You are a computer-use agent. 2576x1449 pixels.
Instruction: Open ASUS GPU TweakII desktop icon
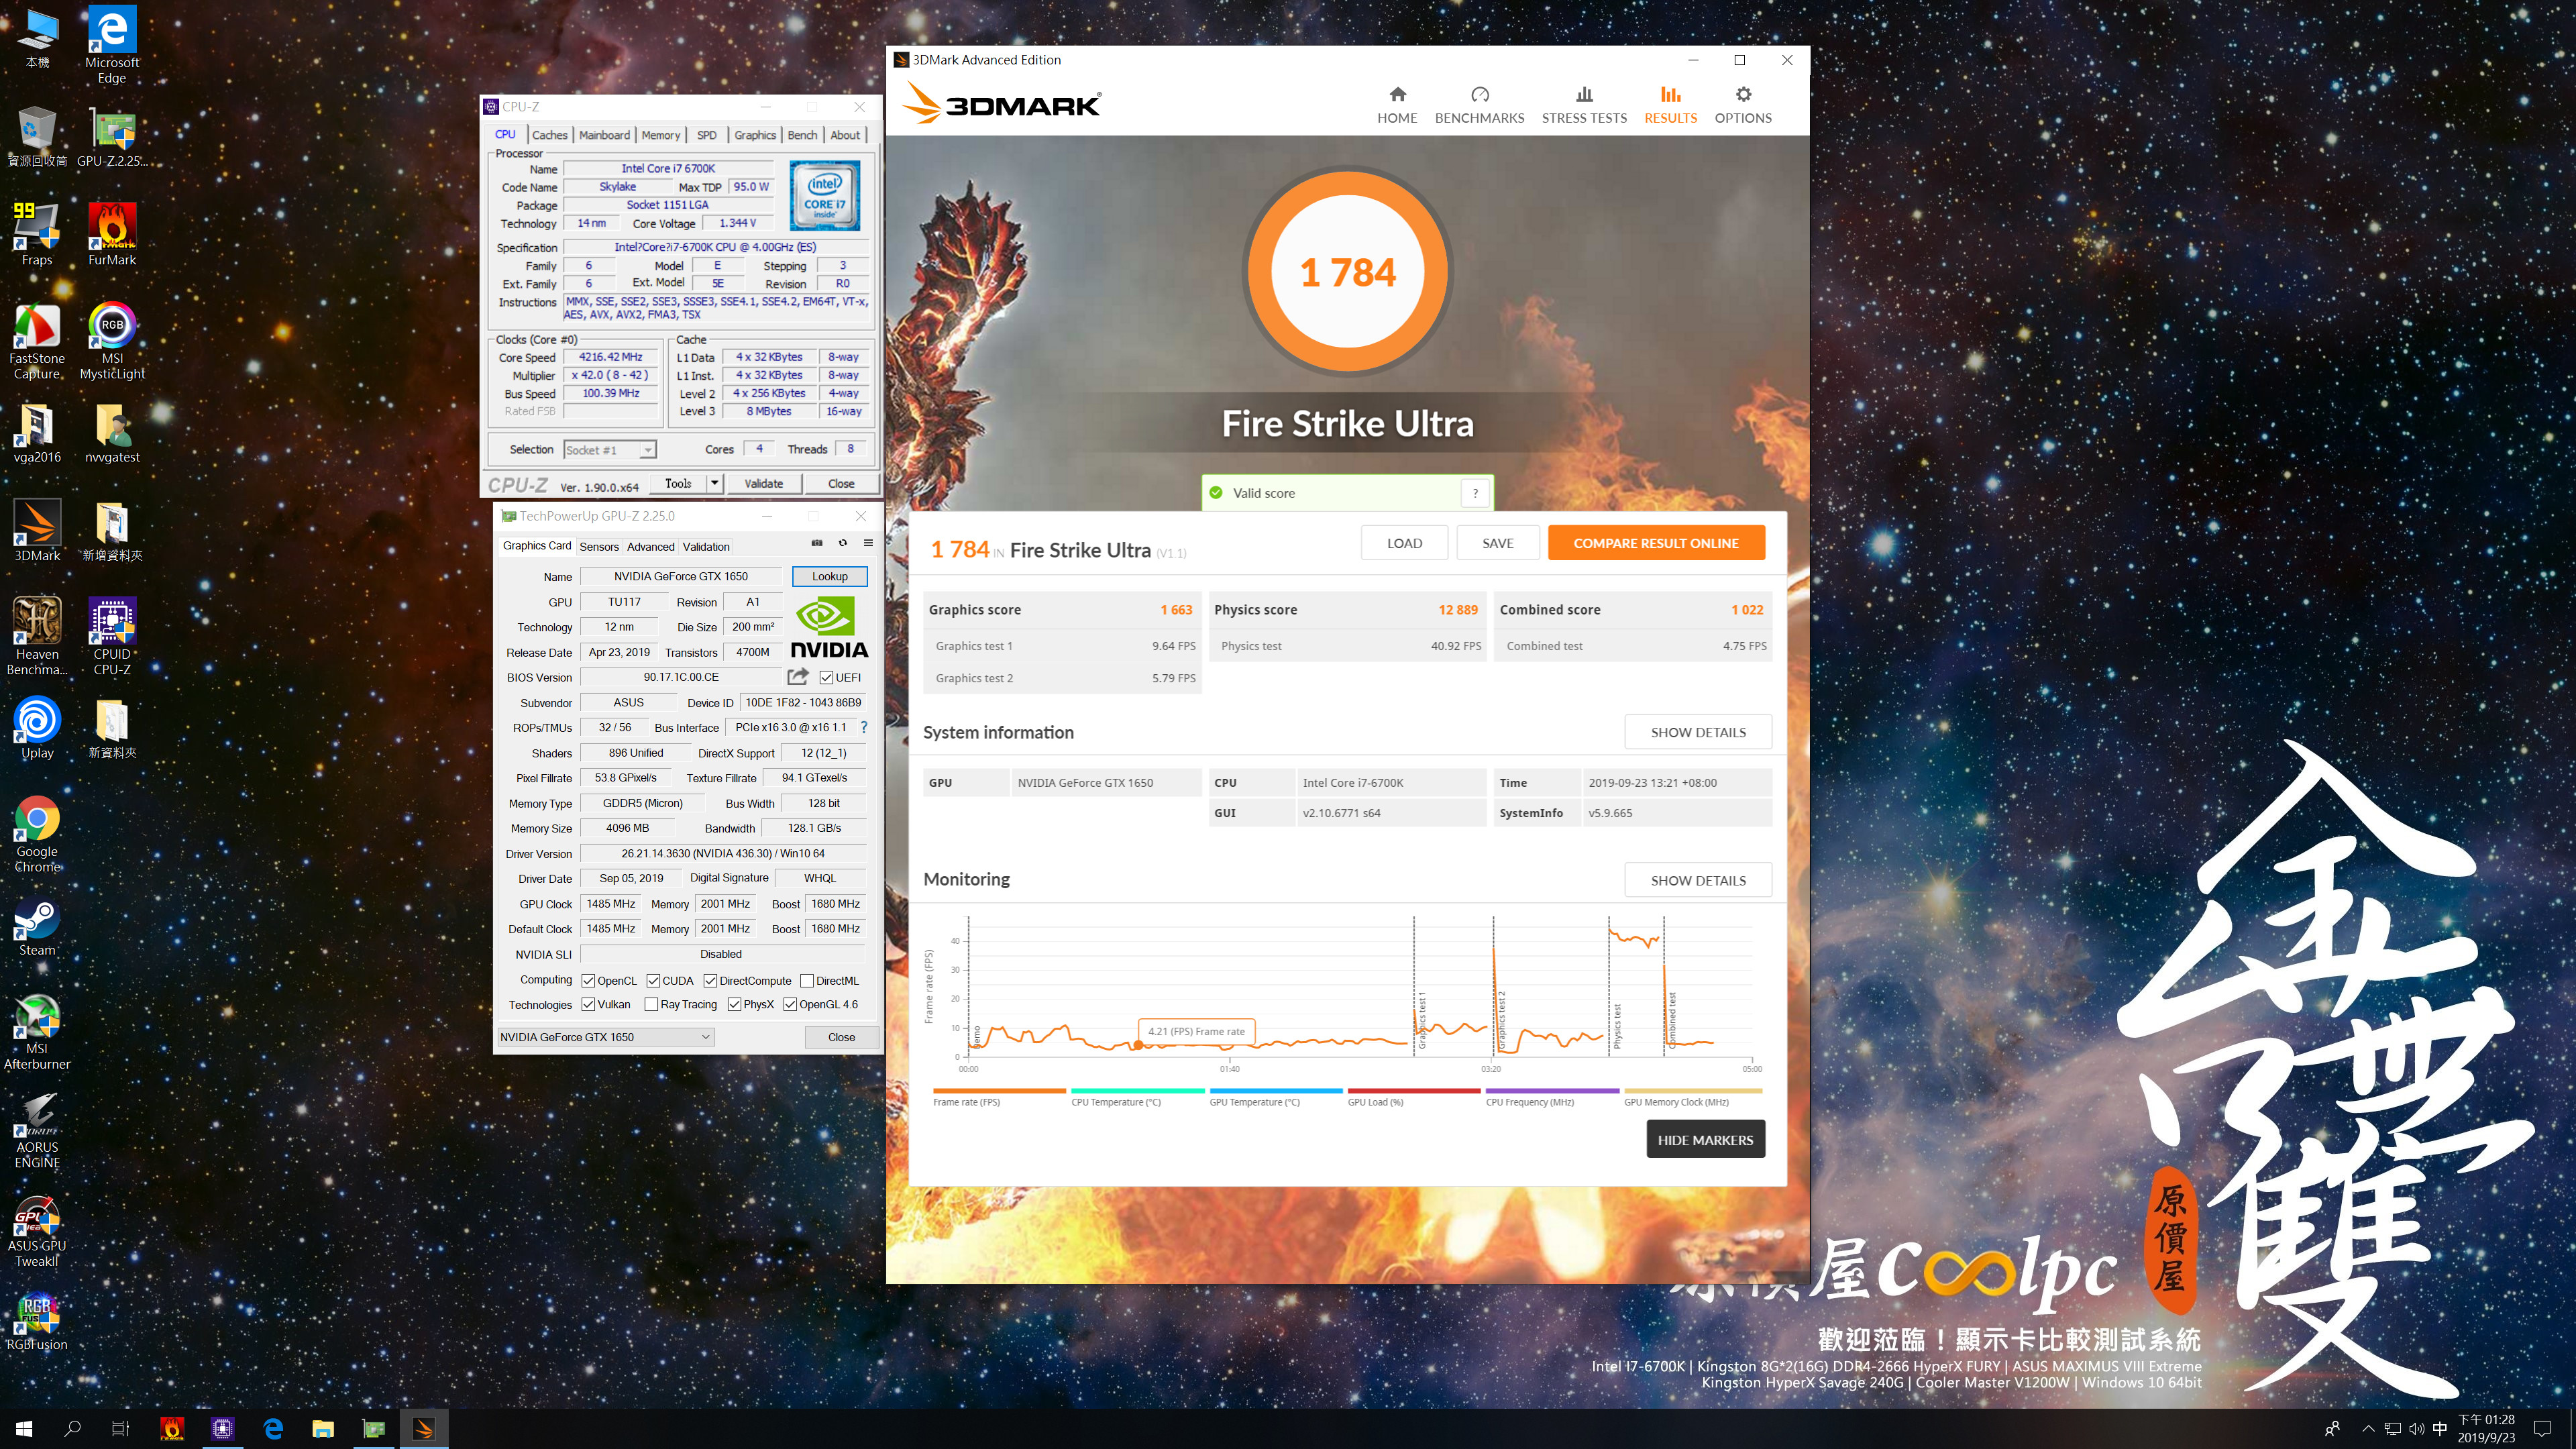(x=37, y=1230)
